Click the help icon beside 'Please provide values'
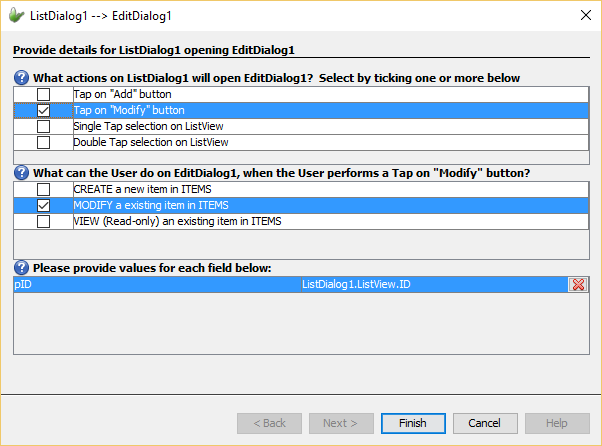 click(x=22, y=268)
